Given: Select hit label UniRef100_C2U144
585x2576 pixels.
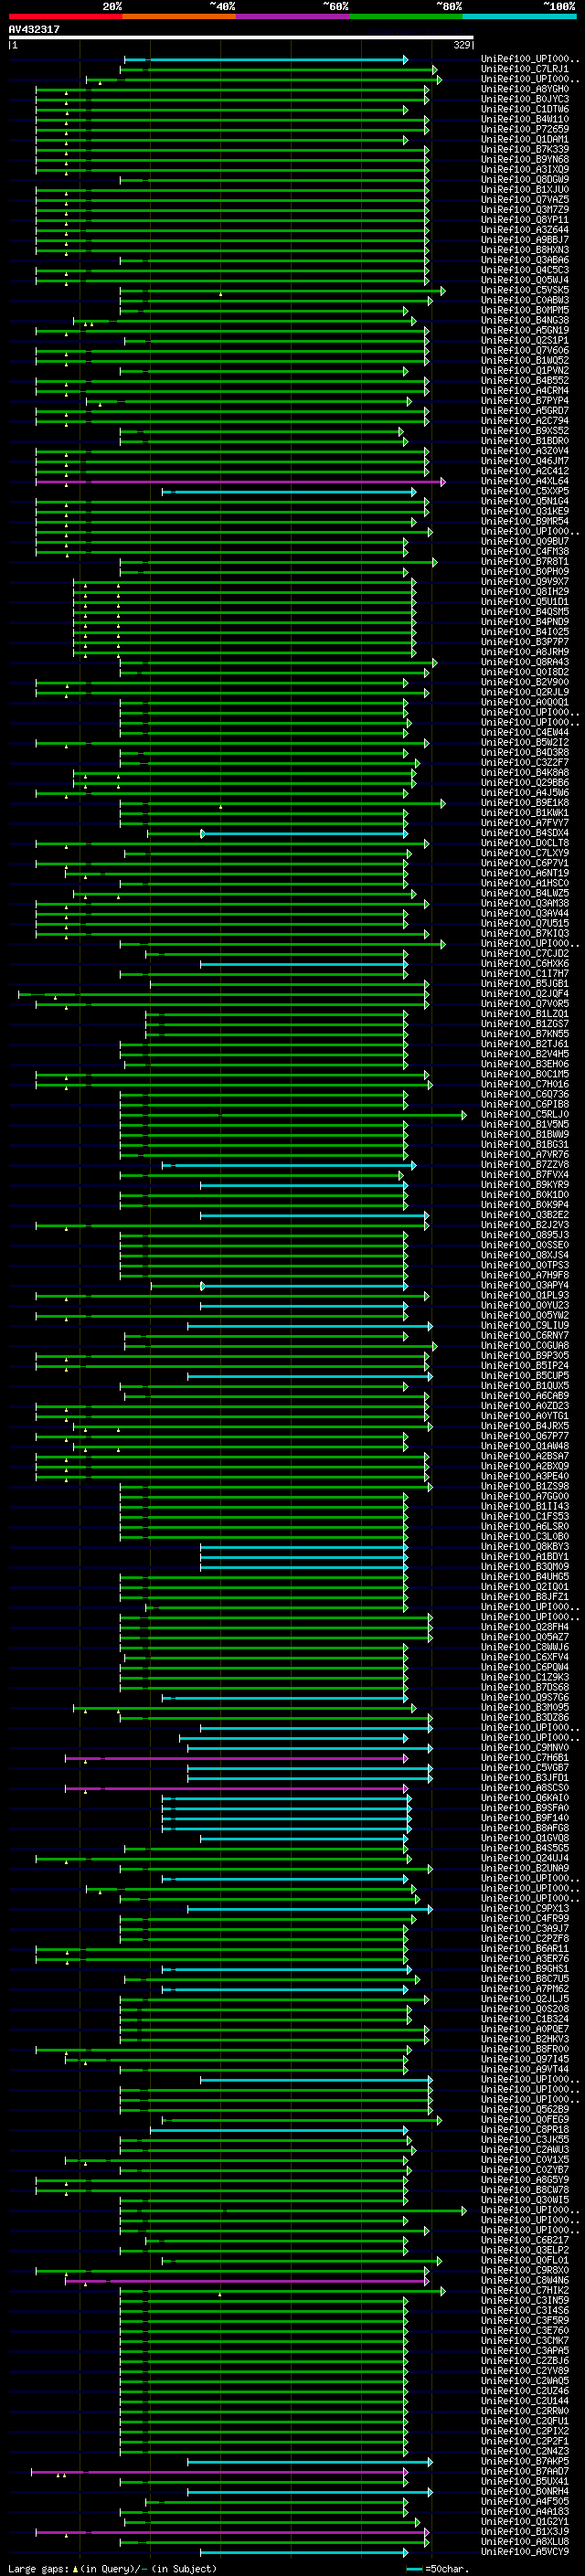Looking at the screenshot, I should (x=525, y=2401).
